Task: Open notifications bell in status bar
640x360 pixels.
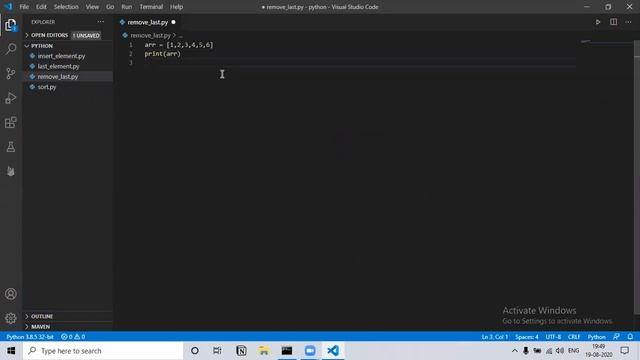Action: [630, 337]
